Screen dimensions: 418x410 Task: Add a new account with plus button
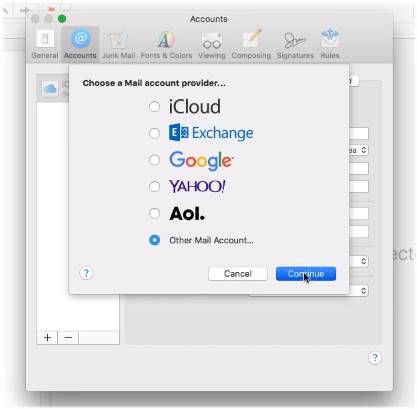click(47, 338)
